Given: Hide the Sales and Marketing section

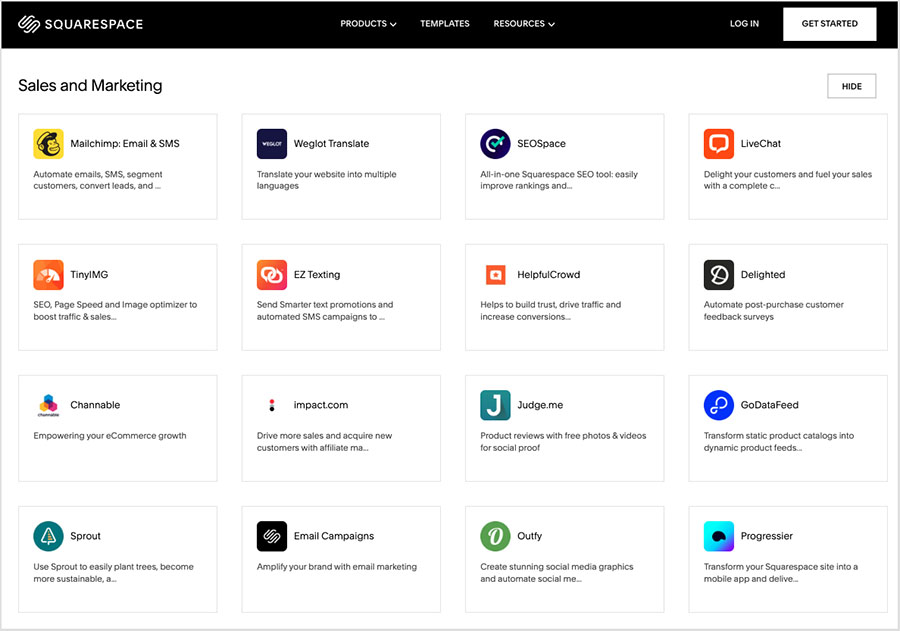Looking at the screenshot, I should (x=851, y=86).
